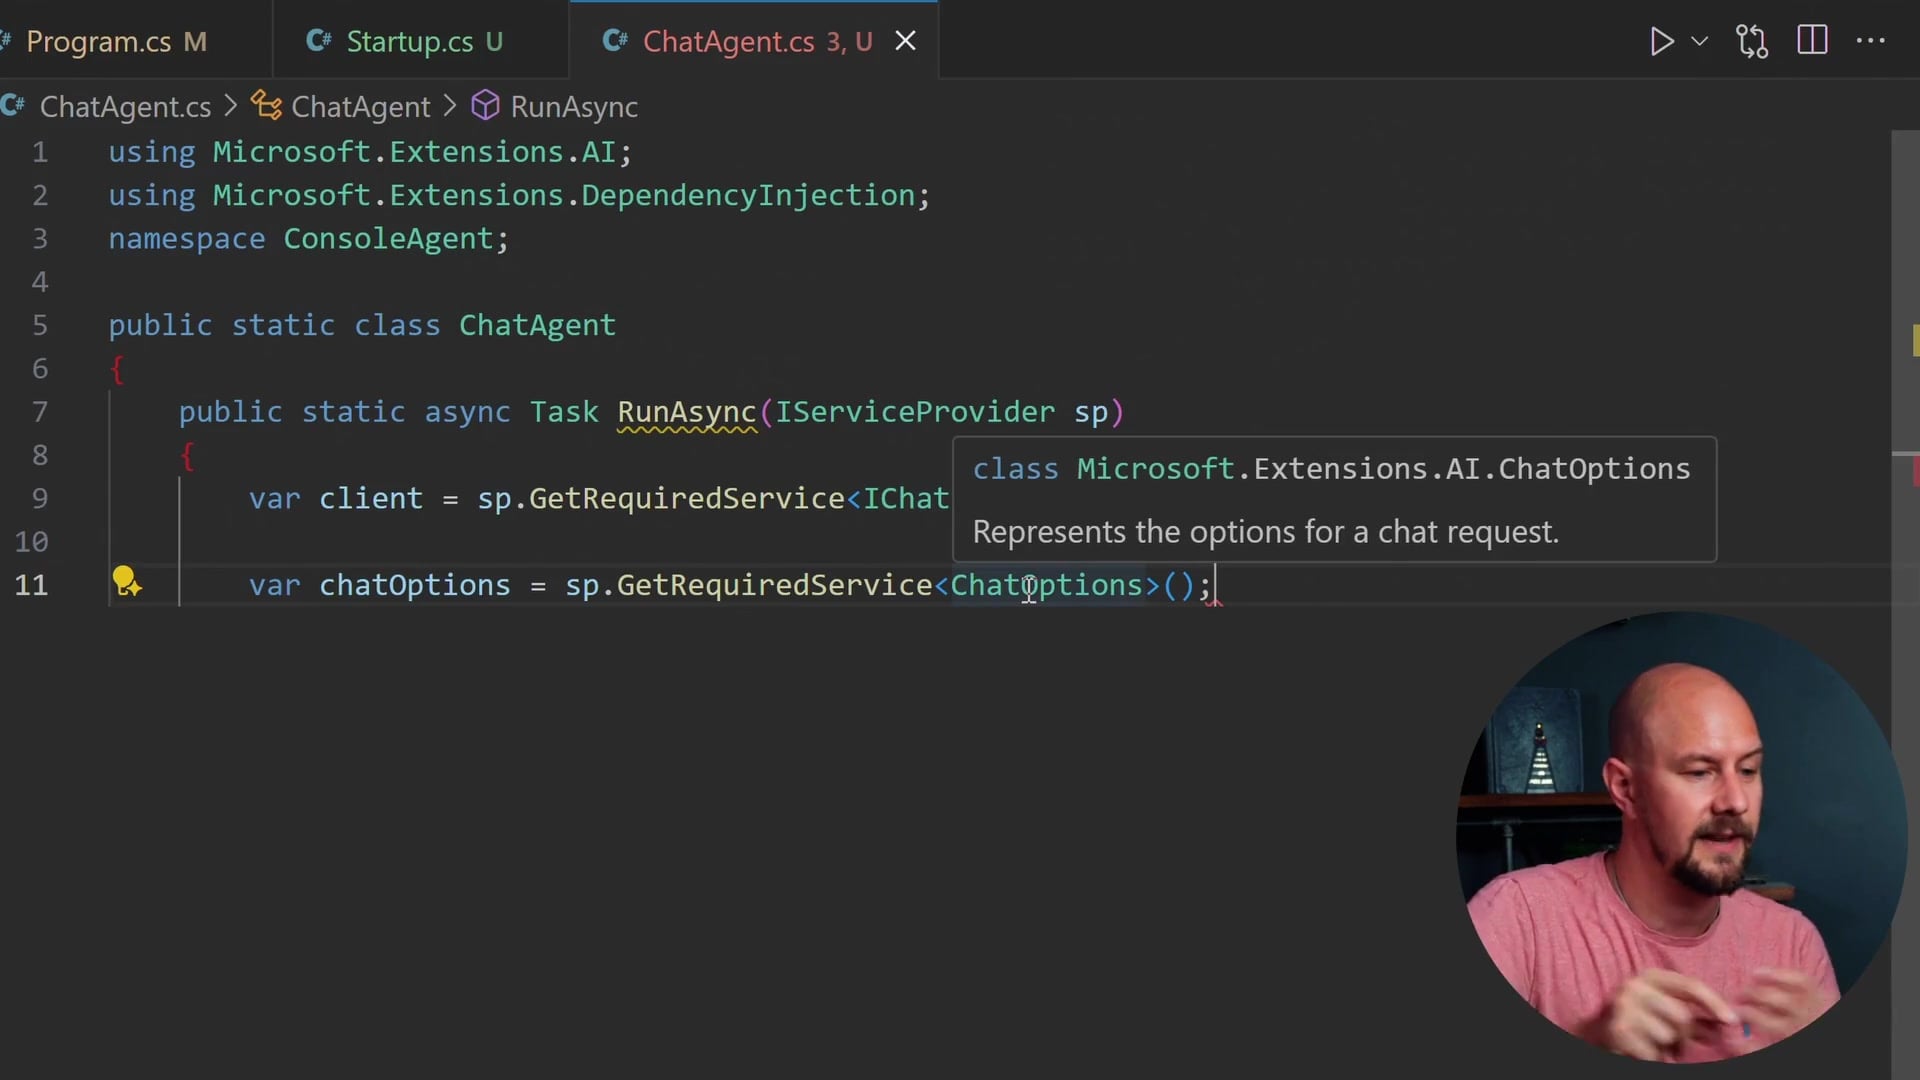
Task: Click the C# file icon in the breadcrumb
Action: [14, 106]
